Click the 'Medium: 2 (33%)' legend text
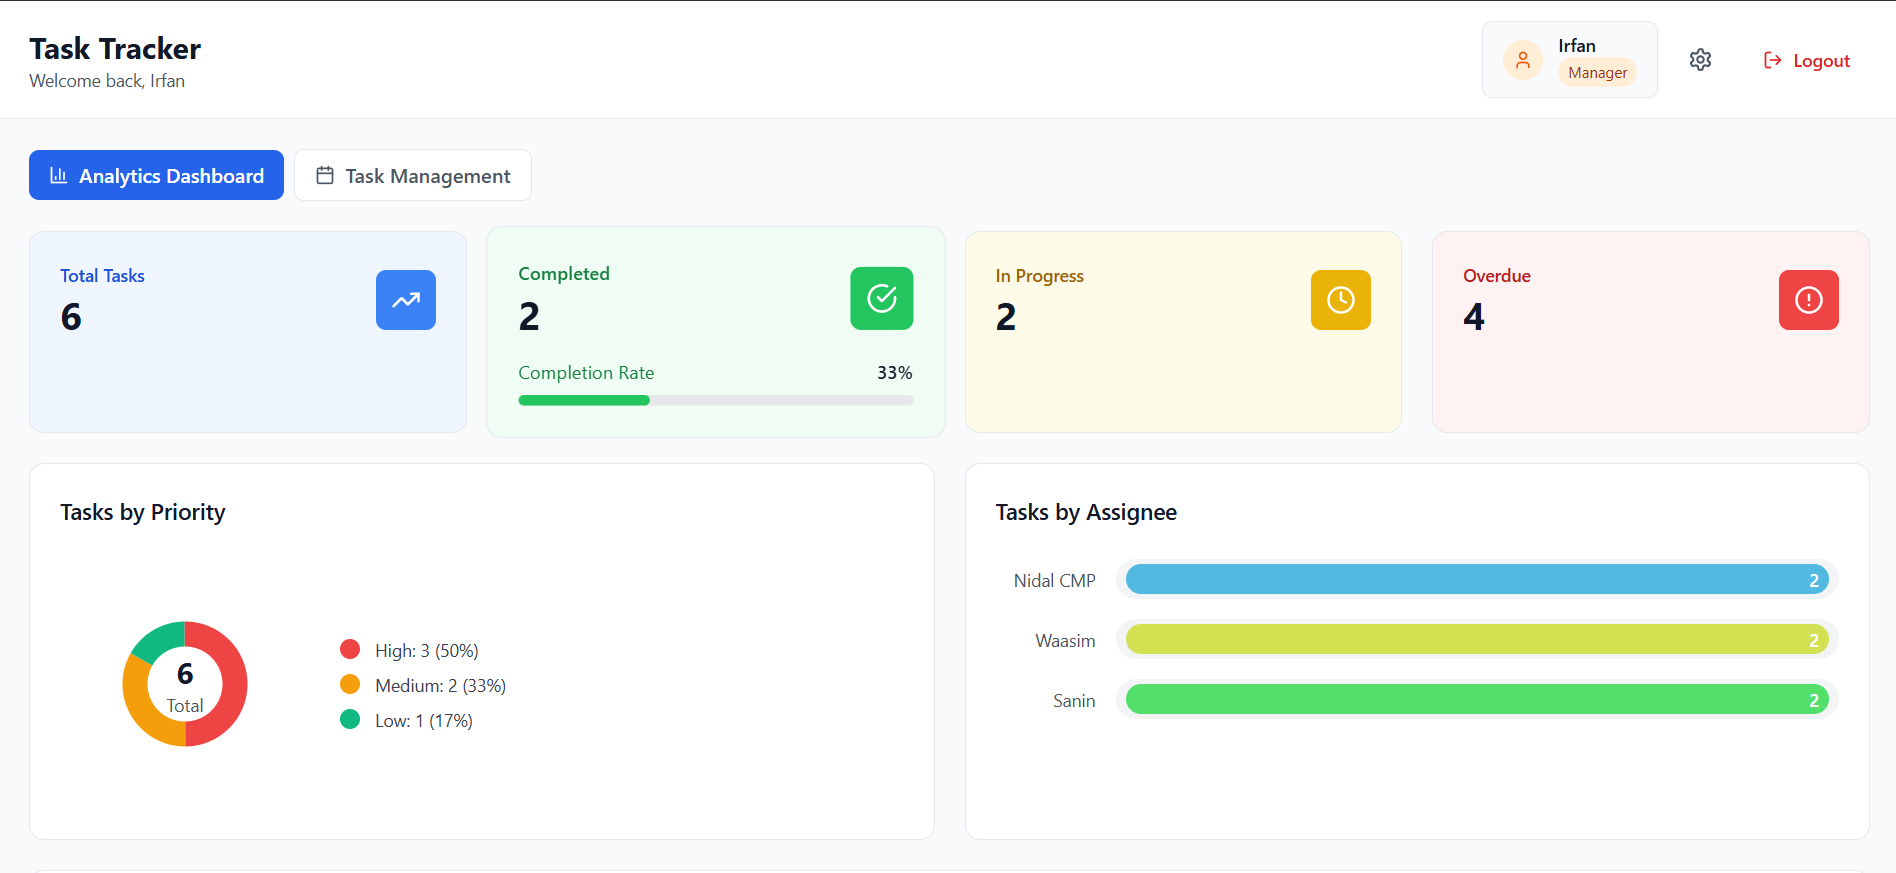Image resolution: width=1896 pixels, height=873 pixels. click(441, 686)
